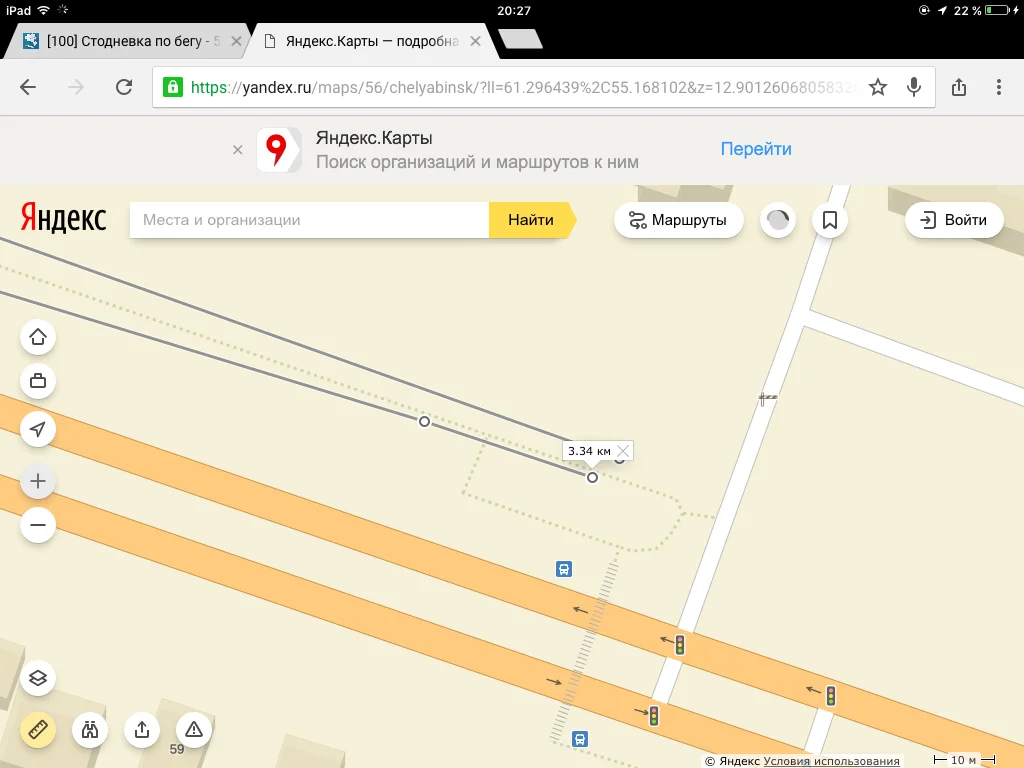Viewport: 1024px width, 768px height.
Task: Dismiss the Яндекс.Карты app banner
Action: 238,150
